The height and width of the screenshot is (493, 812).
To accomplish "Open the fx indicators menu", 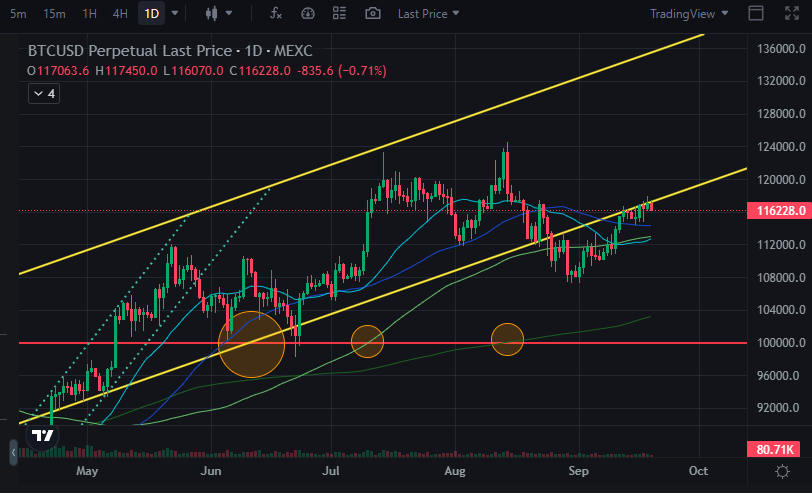I will point(276,13).
